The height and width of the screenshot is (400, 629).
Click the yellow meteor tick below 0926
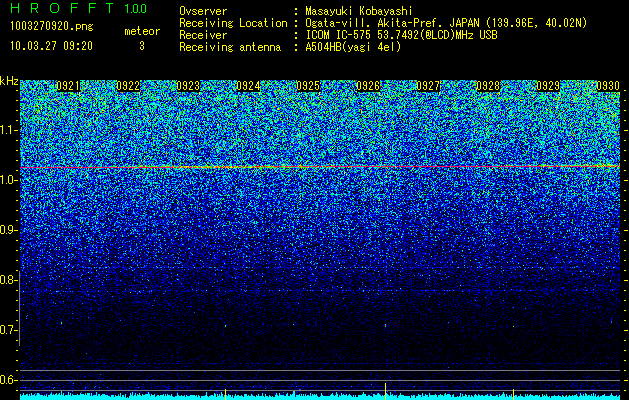tap(386, 391)
